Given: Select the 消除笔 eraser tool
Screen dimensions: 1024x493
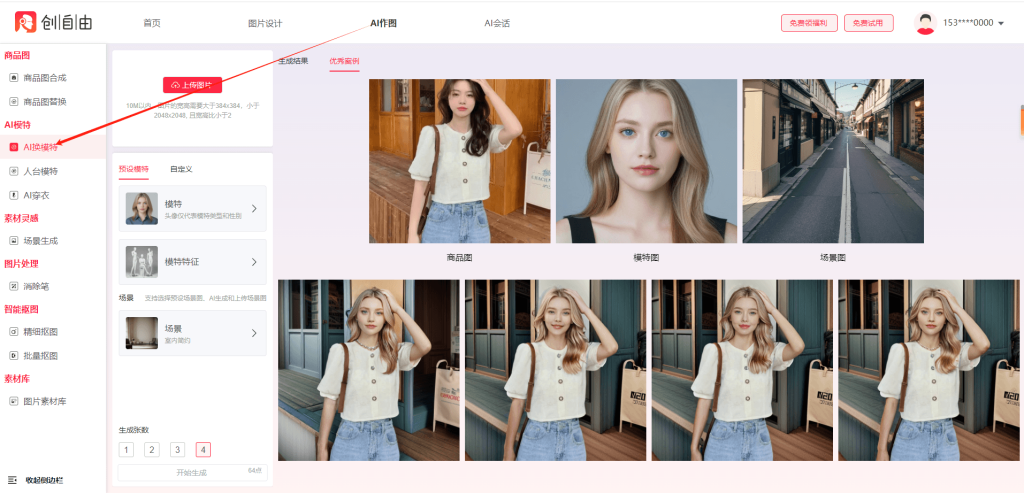Looking at the screenshot, I should point(36,286).
